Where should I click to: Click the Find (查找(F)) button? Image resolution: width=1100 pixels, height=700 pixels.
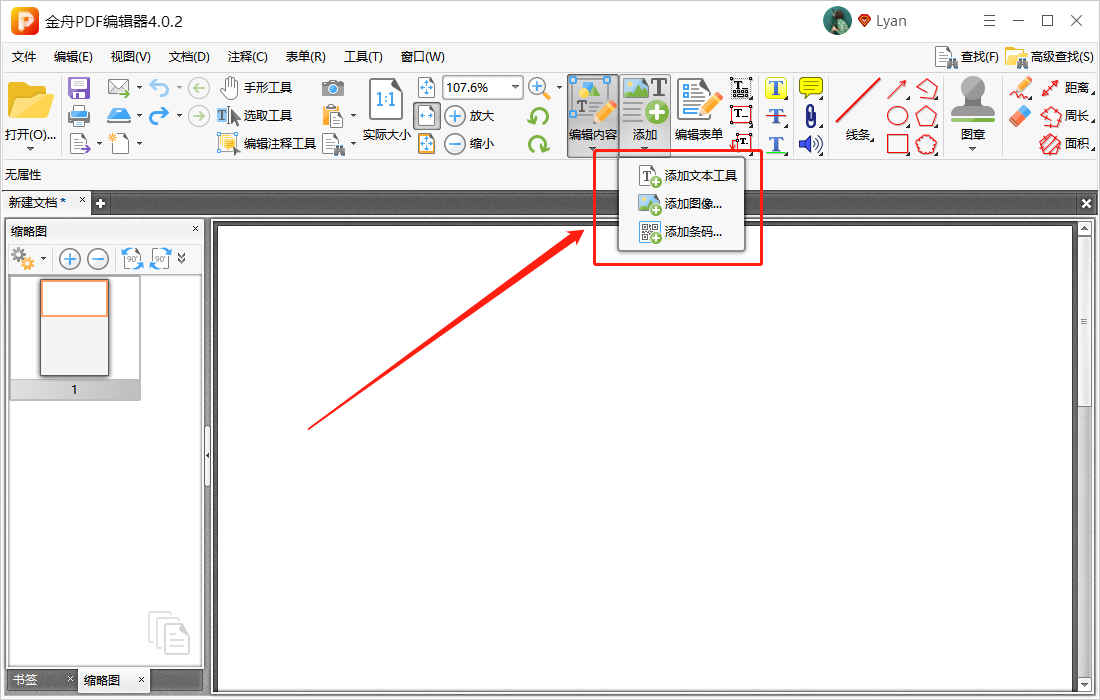pos(967,57)
